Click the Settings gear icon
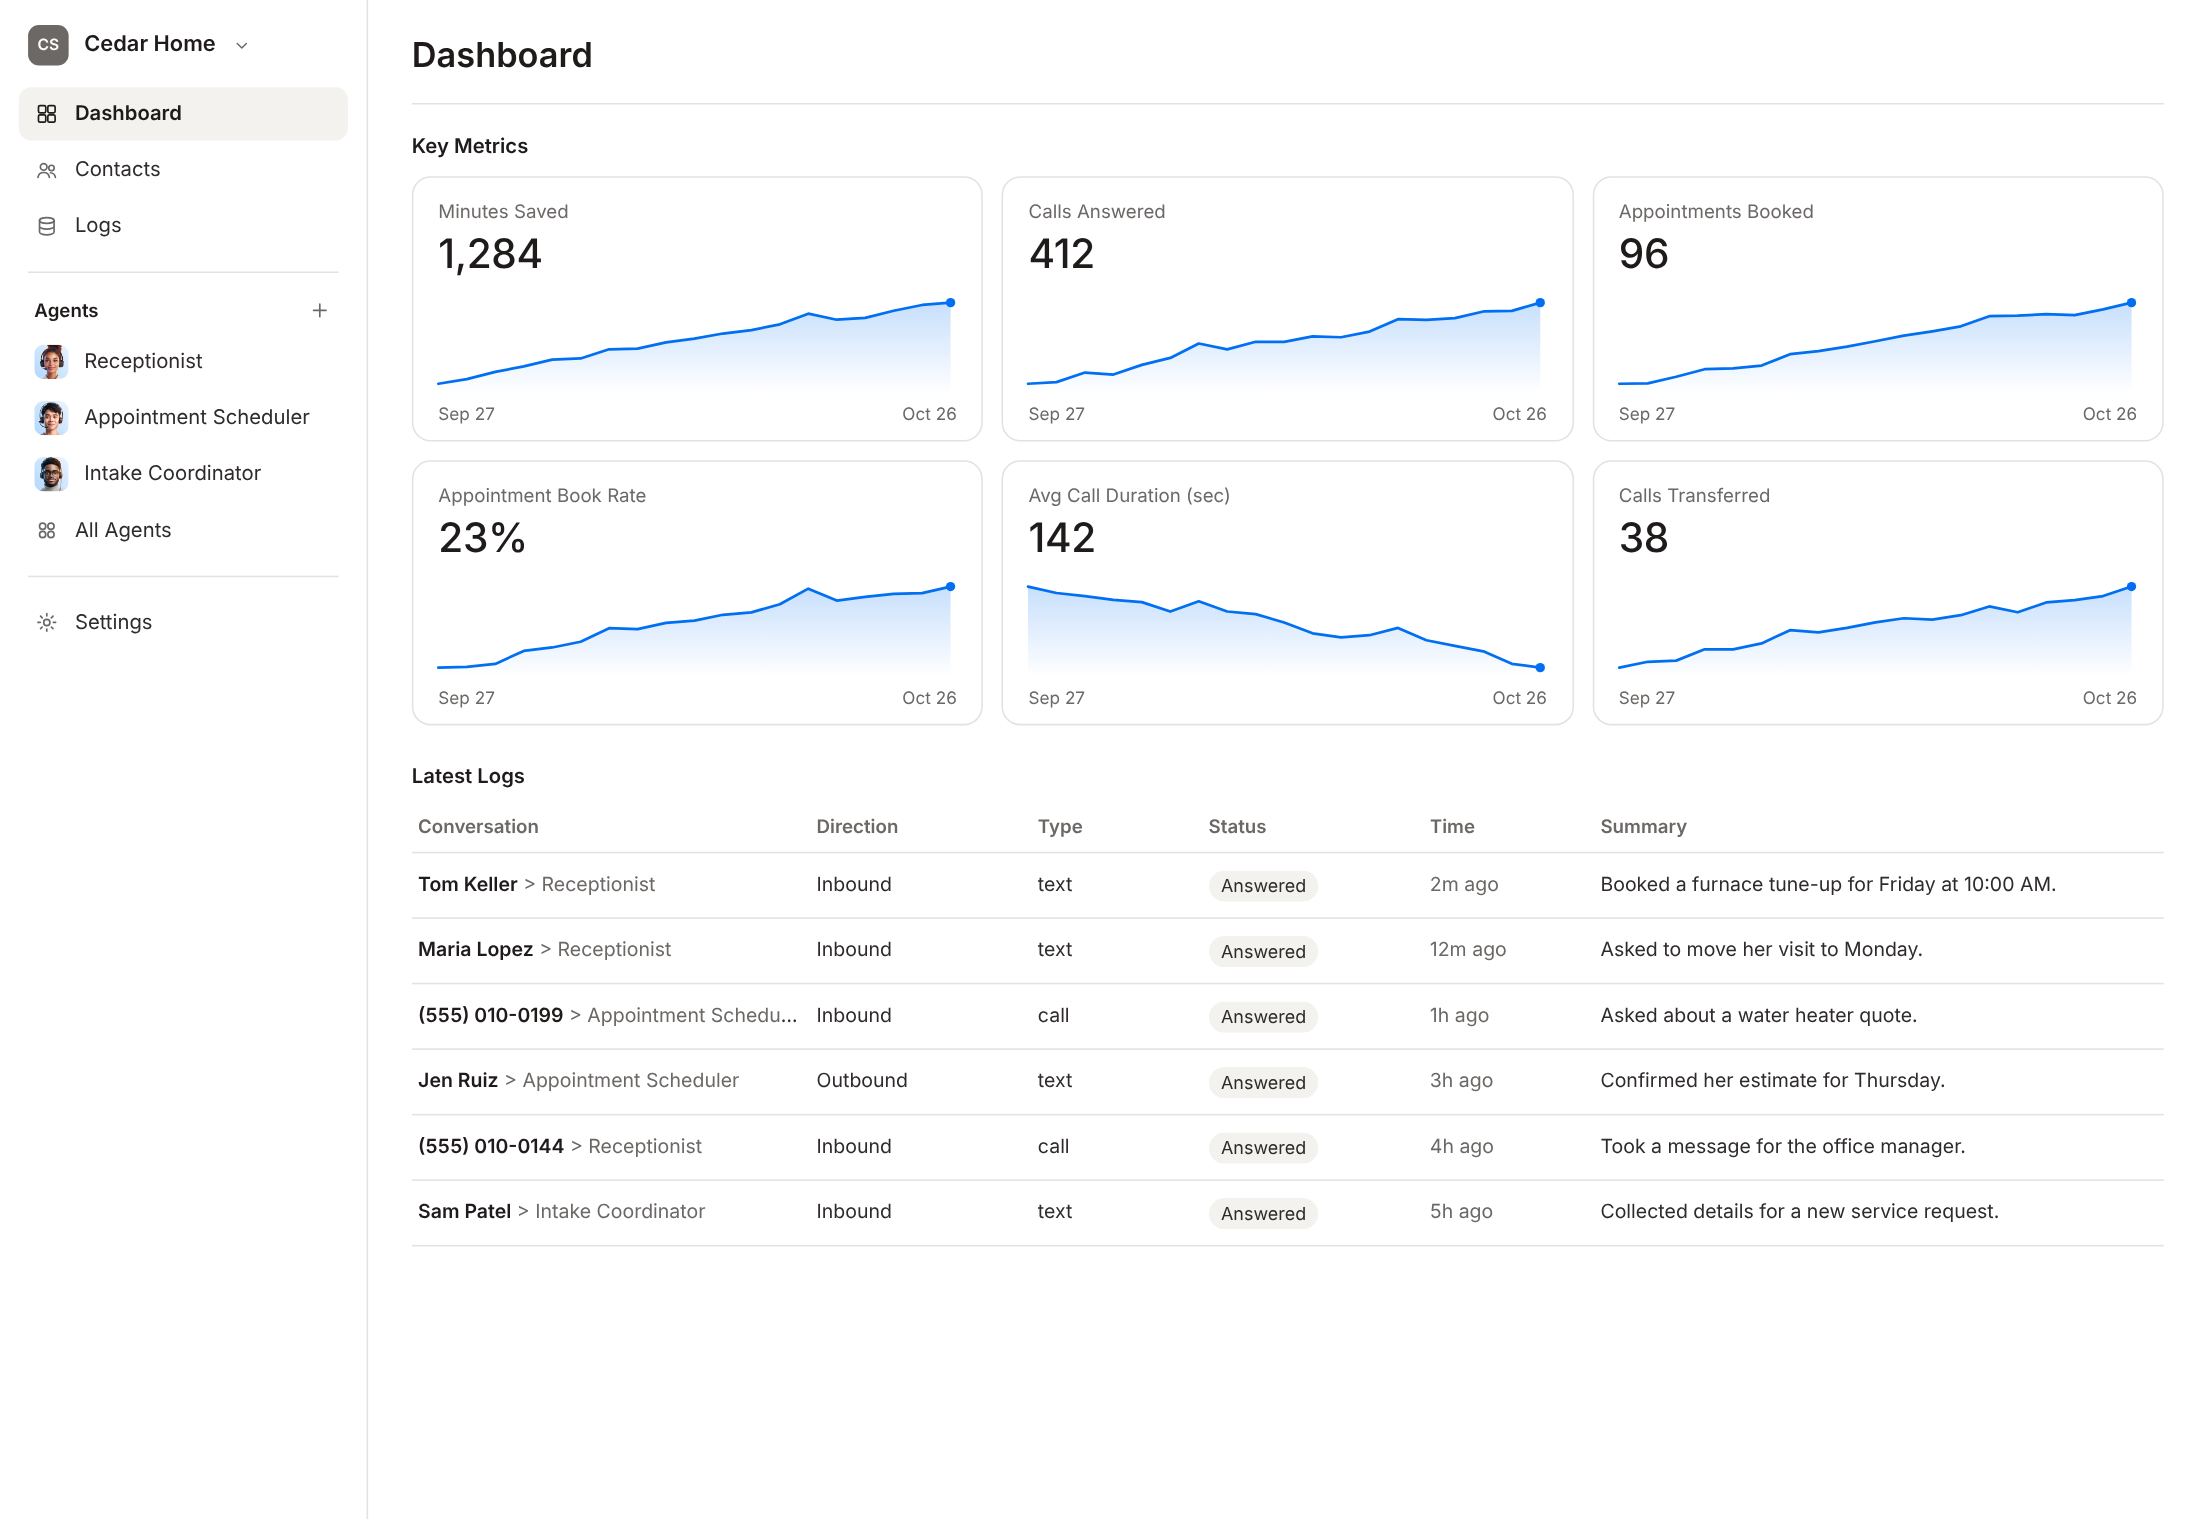Screen dimensions: 2207x1519 pos(47,622)
